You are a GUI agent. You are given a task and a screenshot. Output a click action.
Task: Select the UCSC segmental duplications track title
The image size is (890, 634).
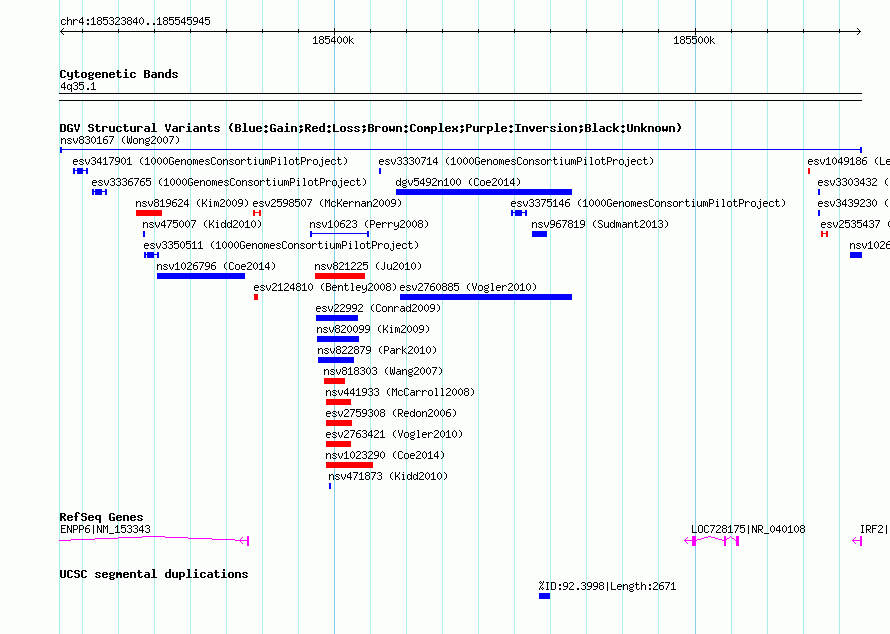154,574
